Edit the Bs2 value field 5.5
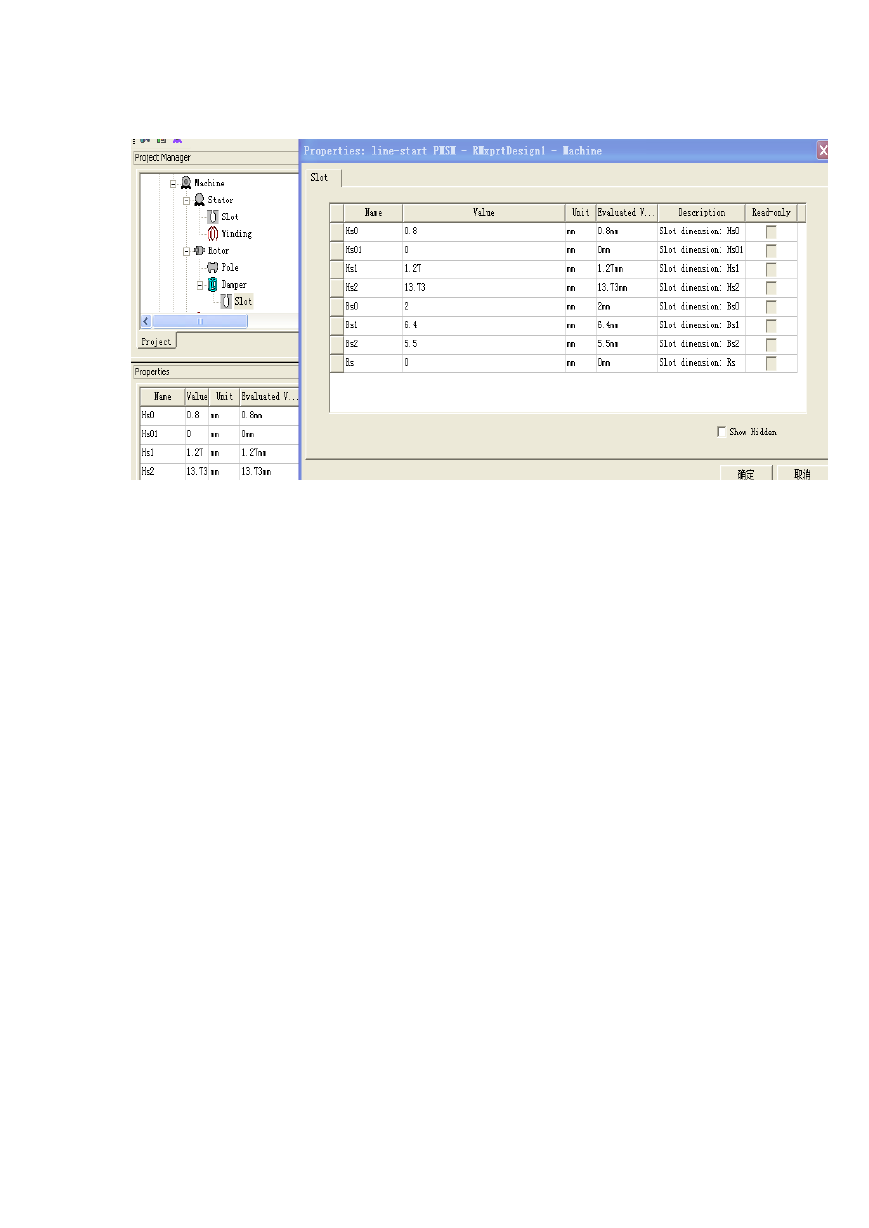The height and width of the screenshot is (1228, 869). [x=484, y=345]
